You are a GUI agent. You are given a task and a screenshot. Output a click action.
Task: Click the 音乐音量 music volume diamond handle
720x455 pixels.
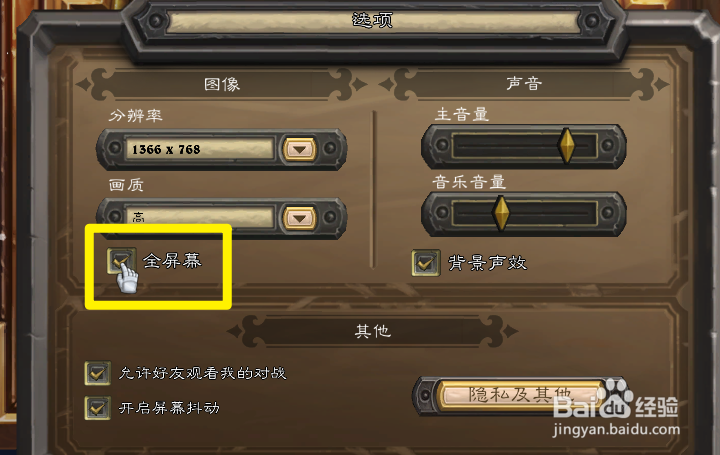point(501,213)
